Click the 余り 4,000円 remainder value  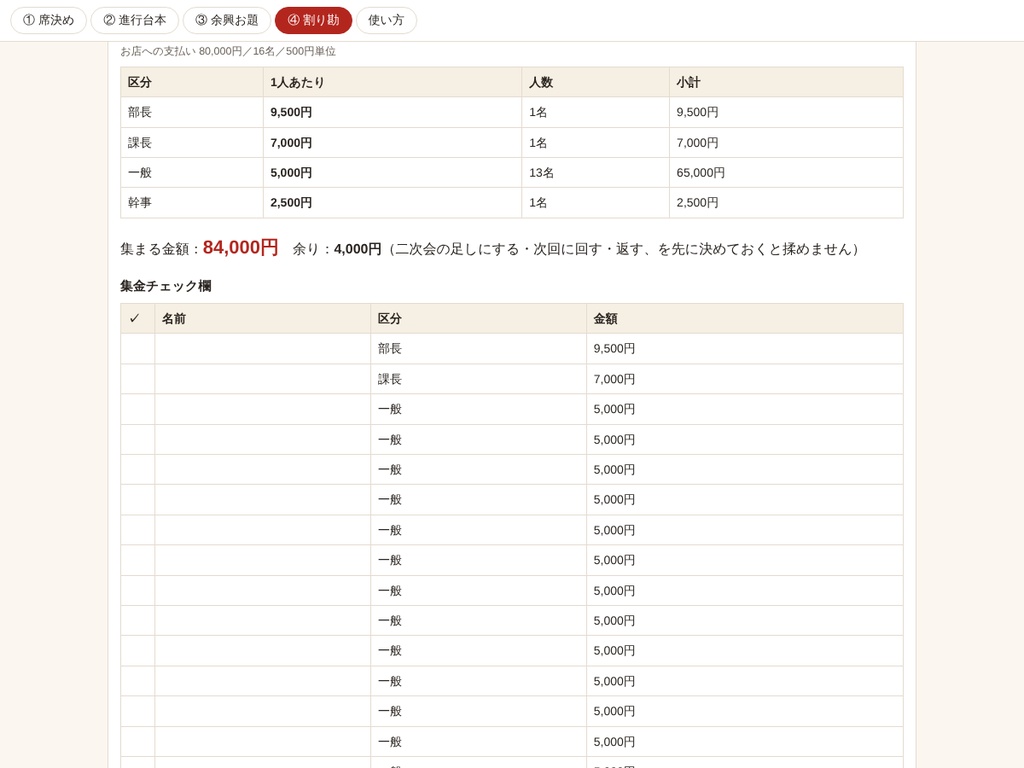357,249
